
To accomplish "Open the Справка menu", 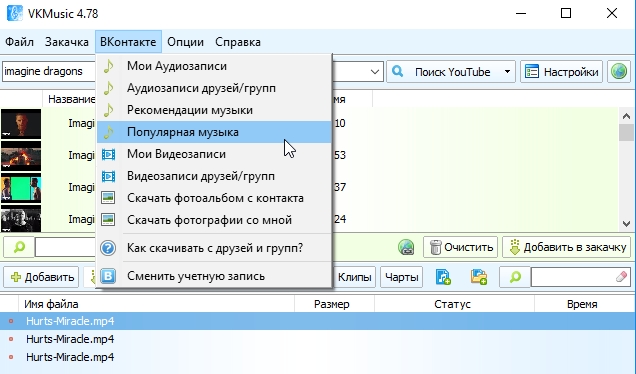I will click(x=238, y=42).
